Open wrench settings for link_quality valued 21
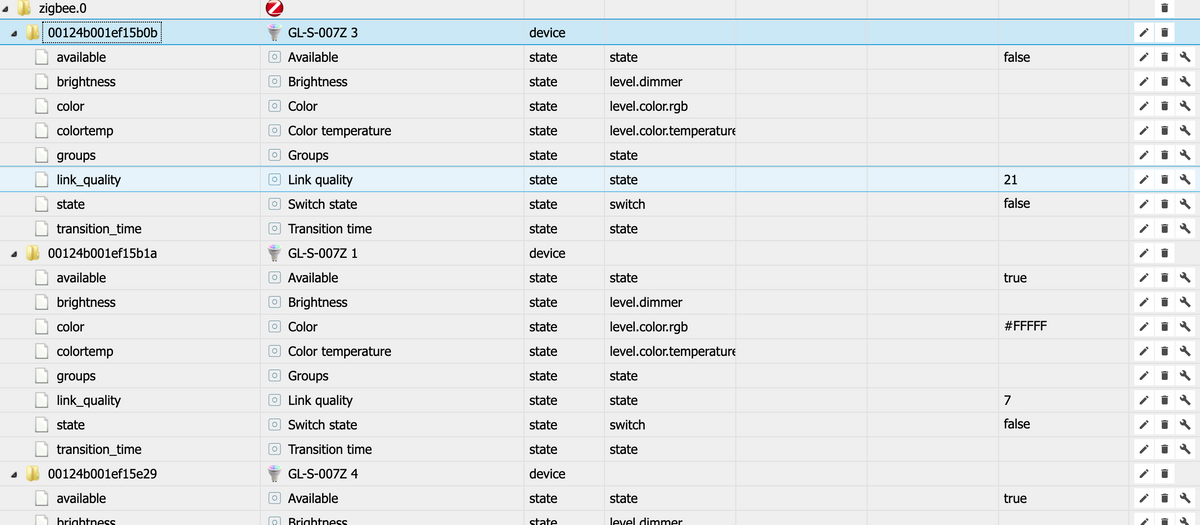Screen dimensions: 1200x525 (x=1184, y=180)
